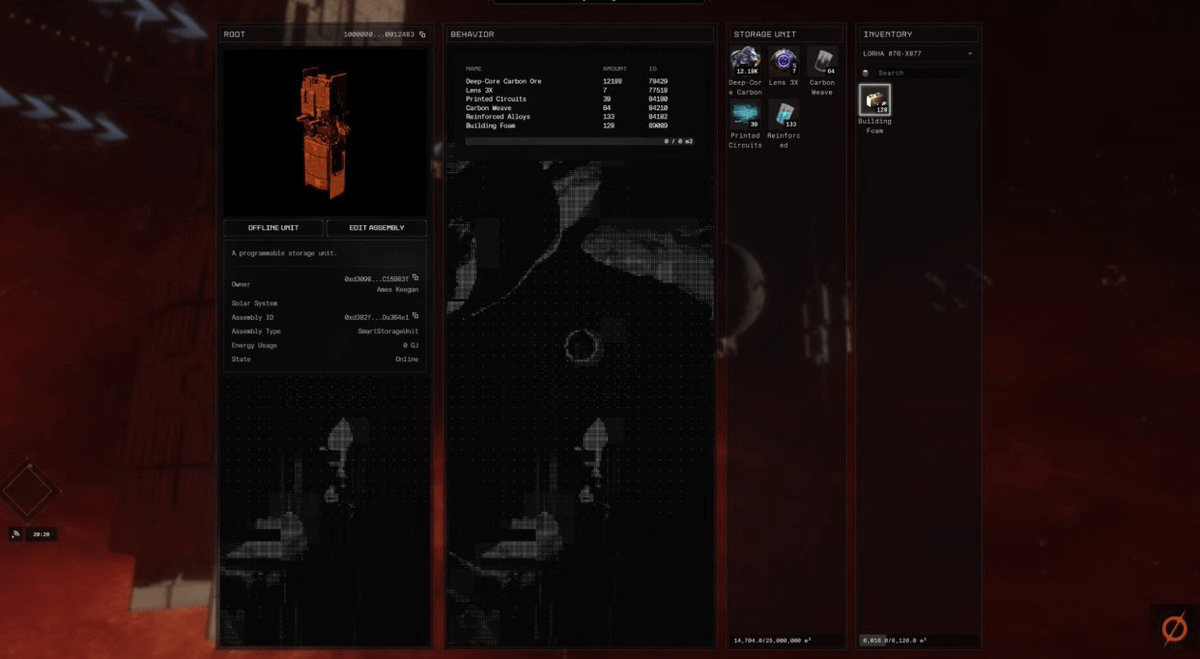Click the Edit Assembly button
The width and height of the screenshot is (1200, 659).
(377, 228)
